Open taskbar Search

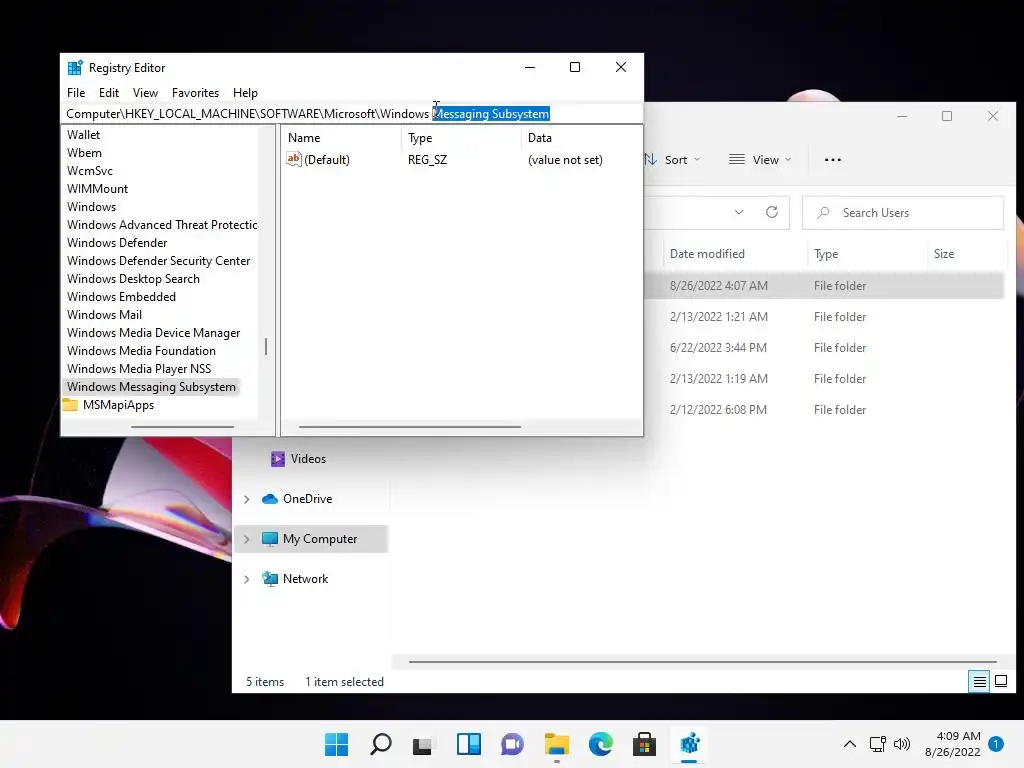(x=381, y=744)
